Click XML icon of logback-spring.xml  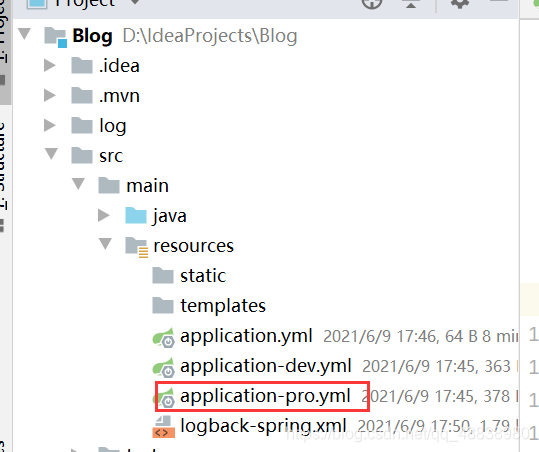(x=164, y=427)
